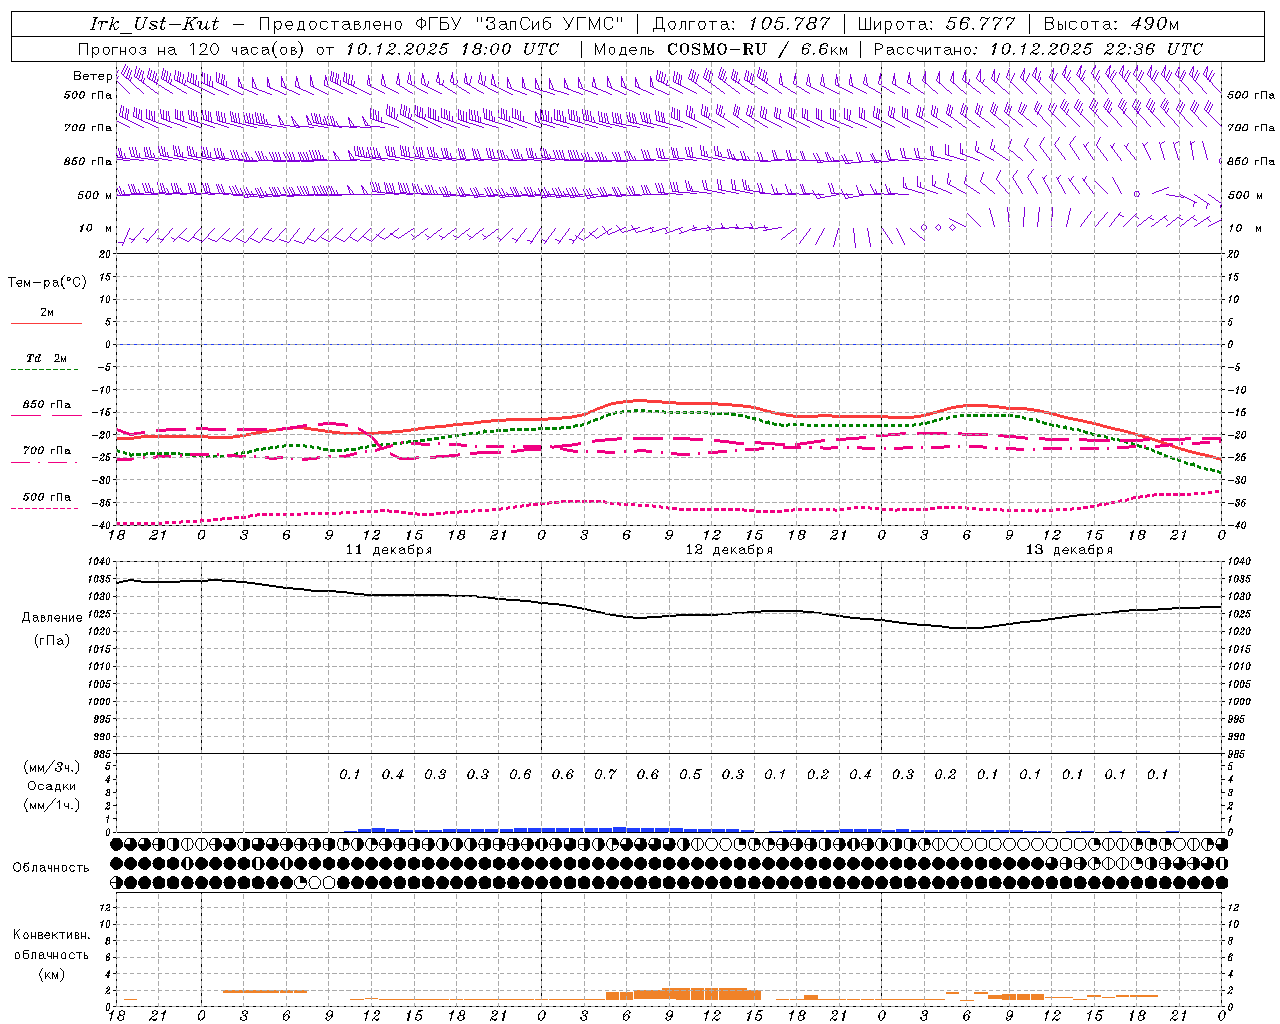
Task: Select the 10 м wind level label on left
Action: pyautogui.click(x=96, y=228)
